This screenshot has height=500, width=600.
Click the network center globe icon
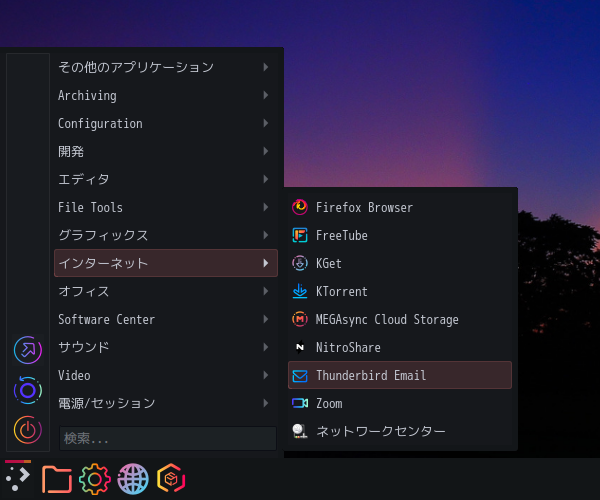tap(300, 431)
